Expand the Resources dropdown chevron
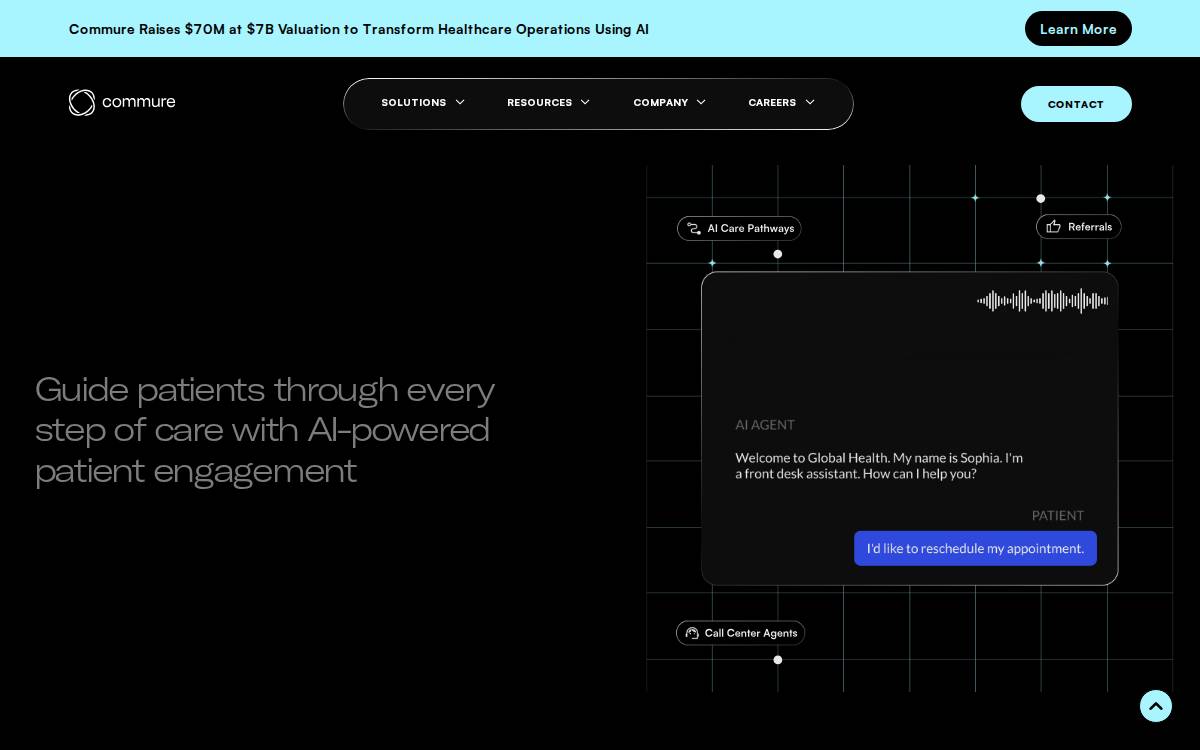This screenshot has height=750, width=1200. point(585,103)
